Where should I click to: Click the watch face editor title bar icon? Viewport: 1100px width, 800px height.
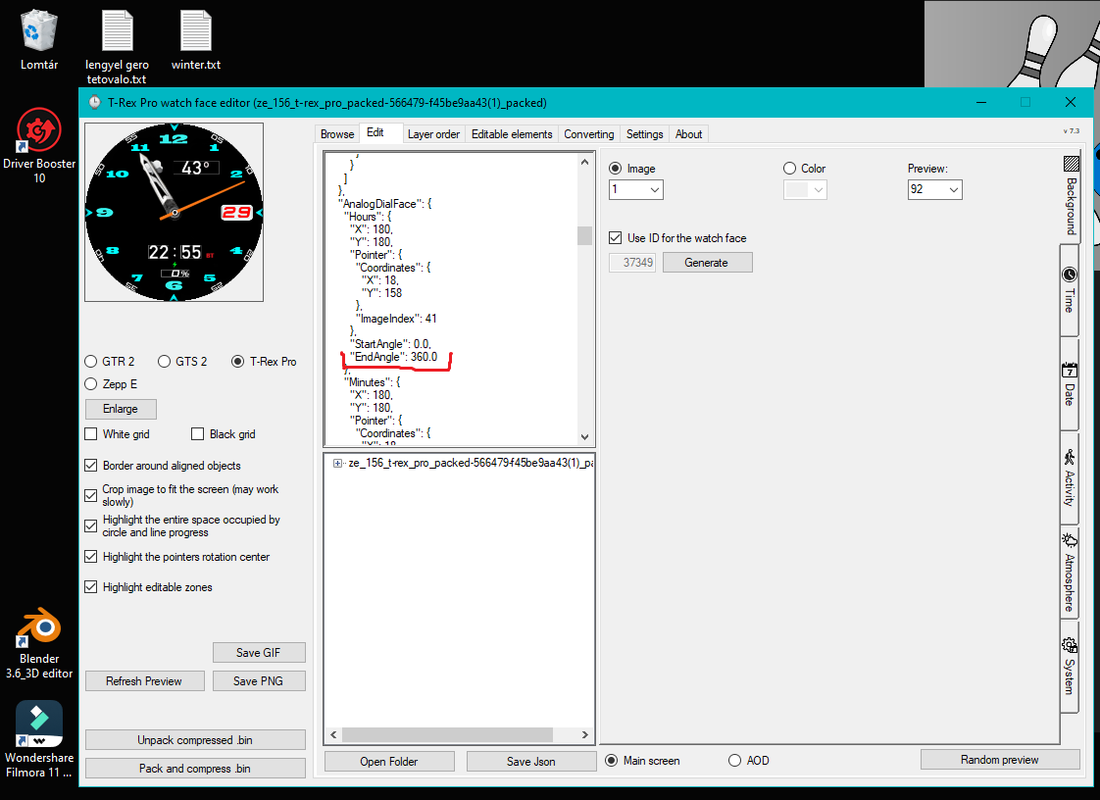point(95,102)
